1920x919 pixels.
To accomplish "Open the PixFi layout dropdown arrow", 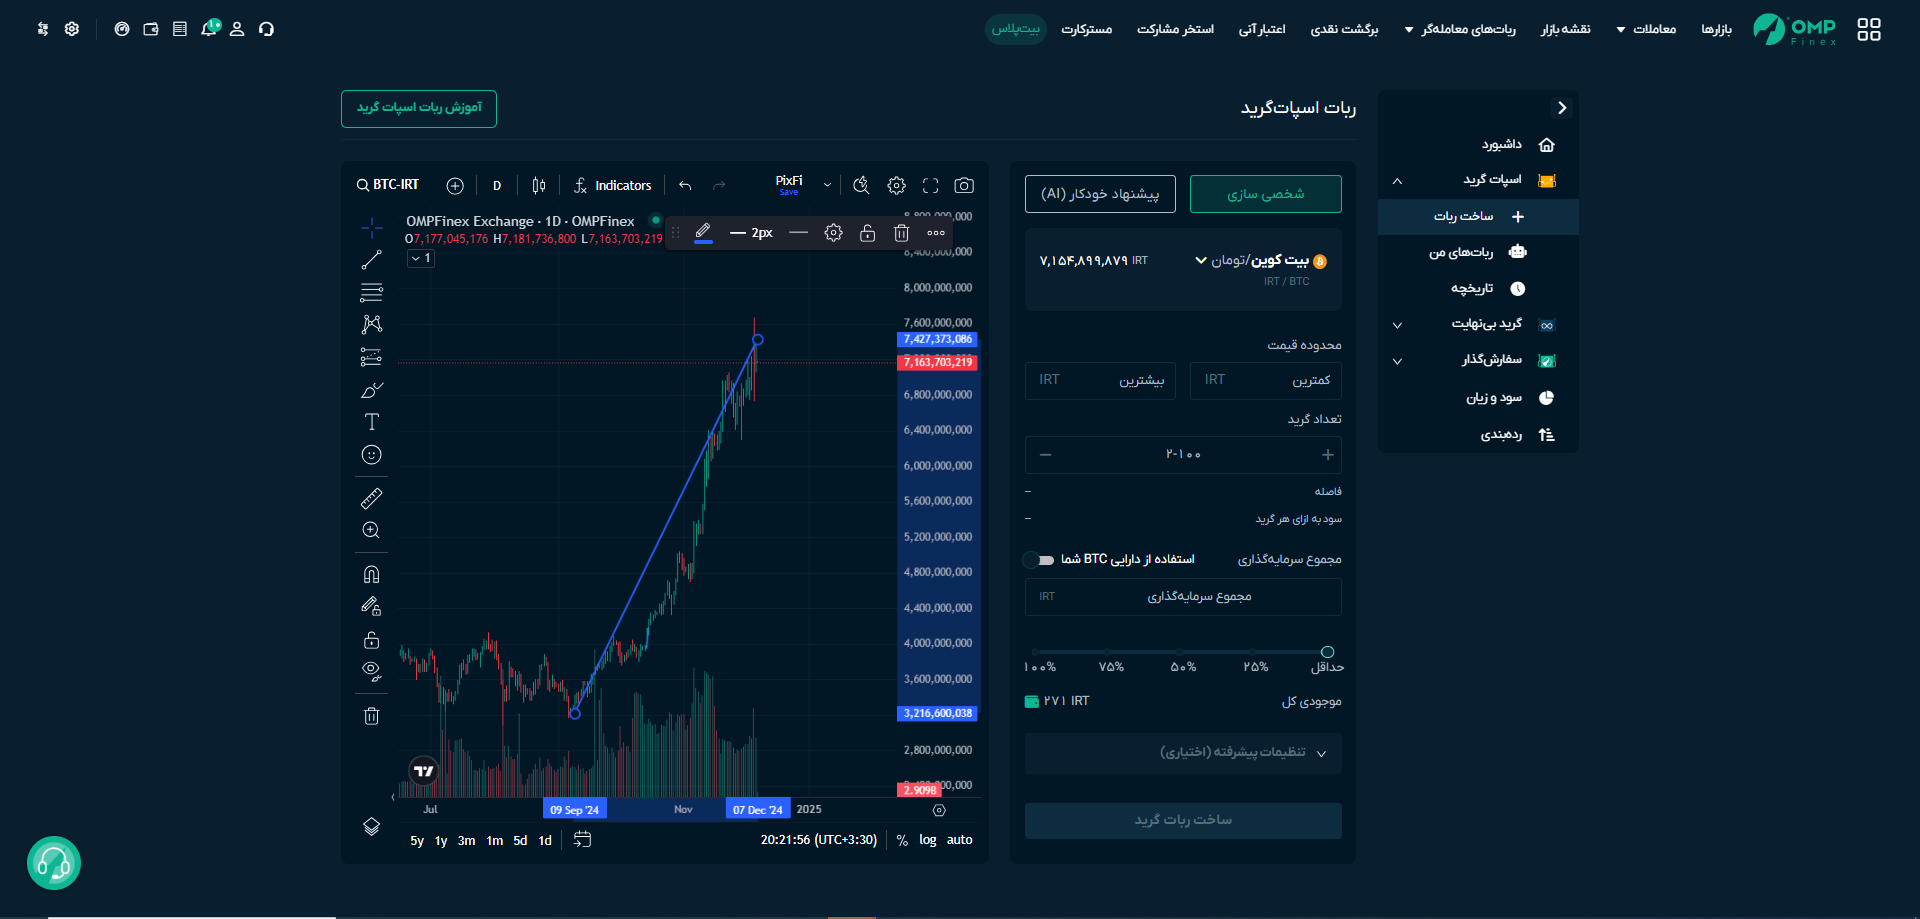I will tap(827, 185).
